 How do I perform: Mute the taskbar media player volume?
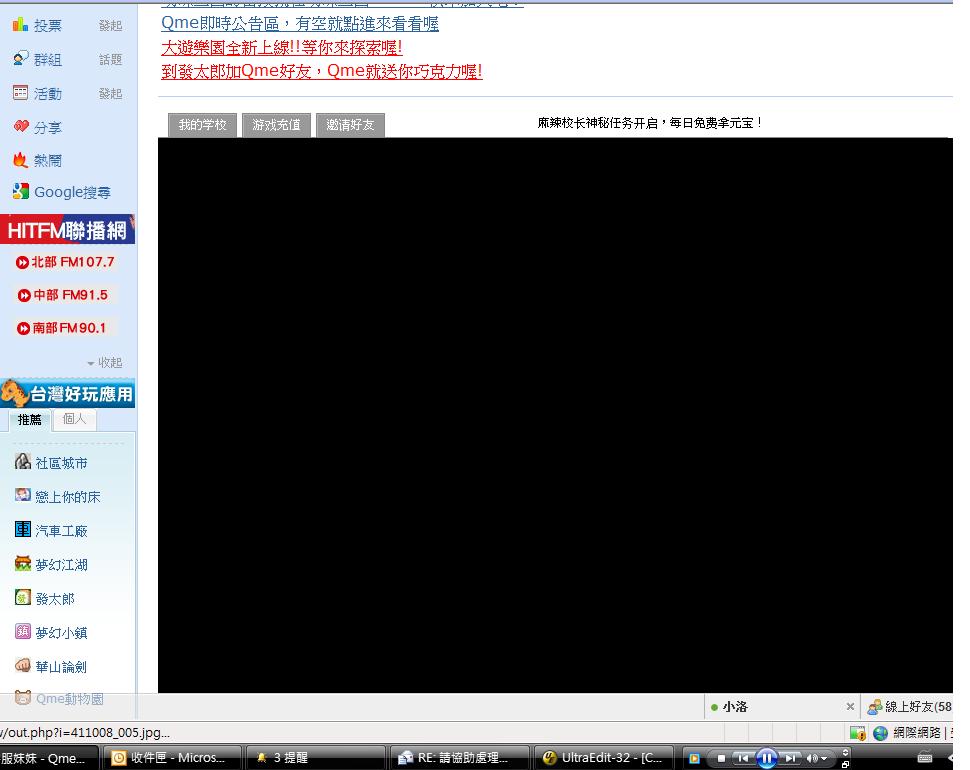pos(811,758)
